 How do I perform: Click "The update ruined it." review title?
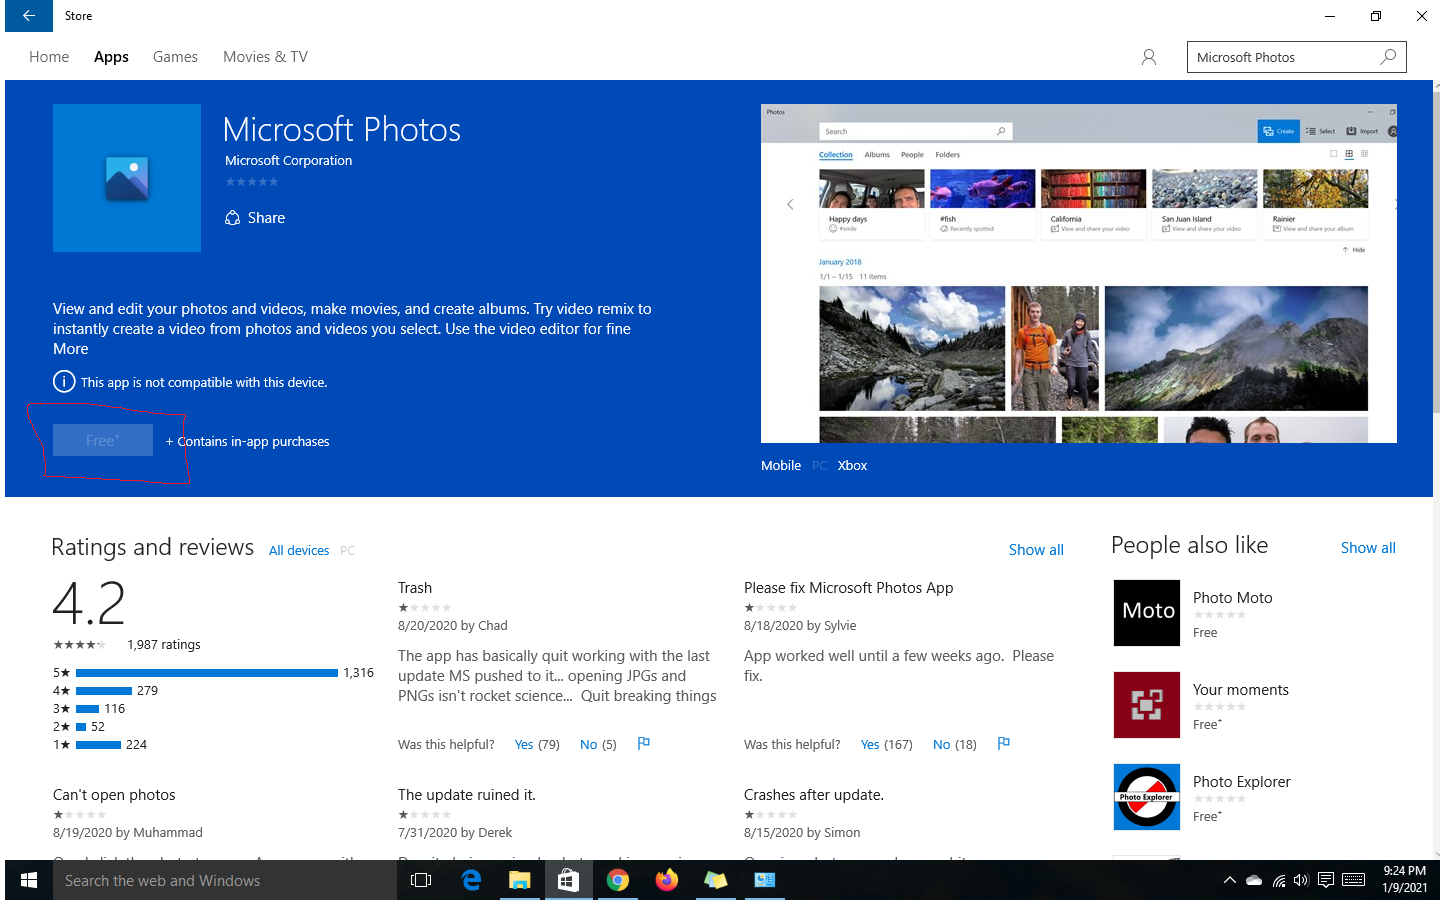click(x=467, y=795)
